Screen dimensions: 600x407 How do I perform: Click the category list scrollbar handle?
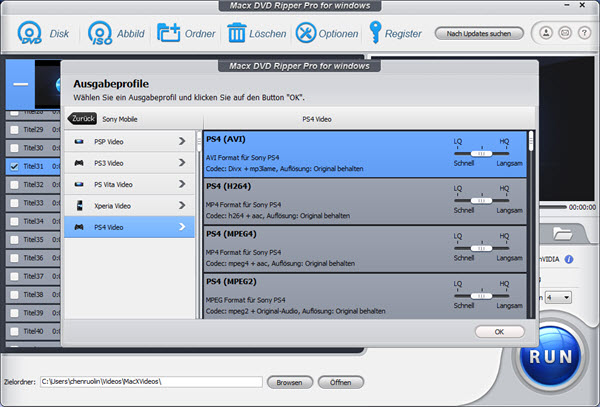click(199, 142)
